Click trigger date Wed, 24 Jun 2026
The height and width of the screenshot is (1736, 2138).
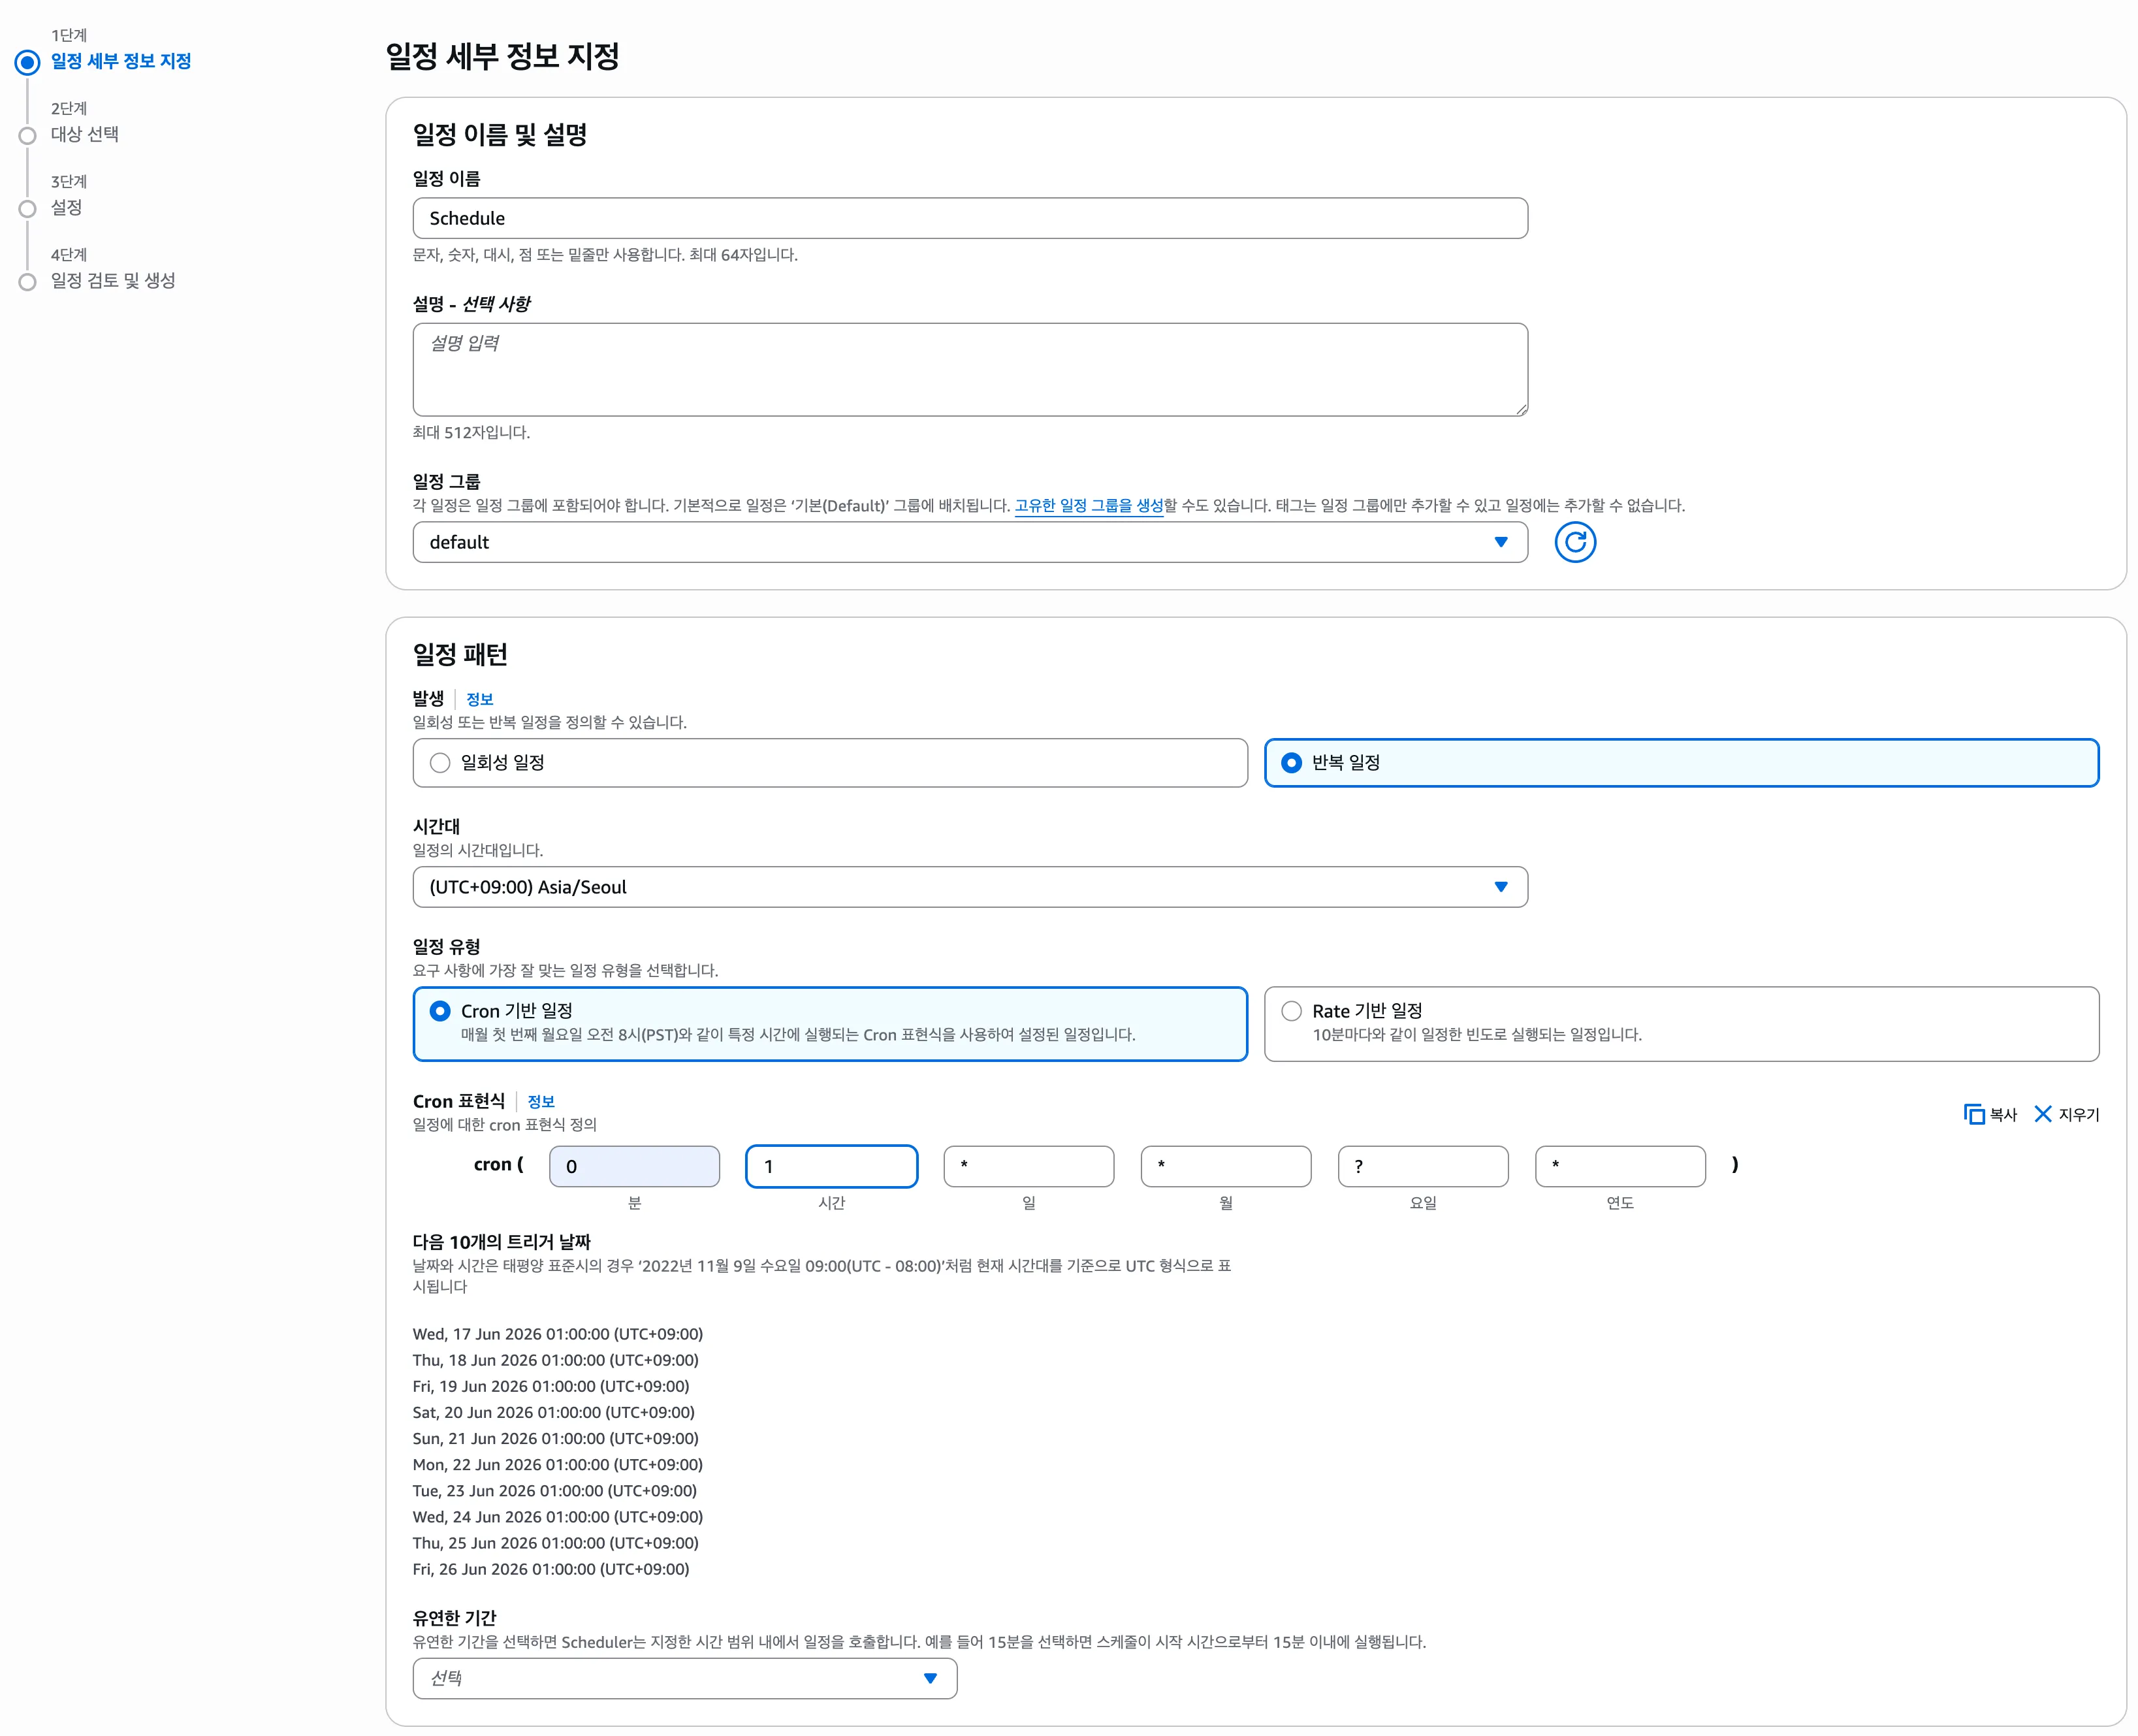point(558,1517)
